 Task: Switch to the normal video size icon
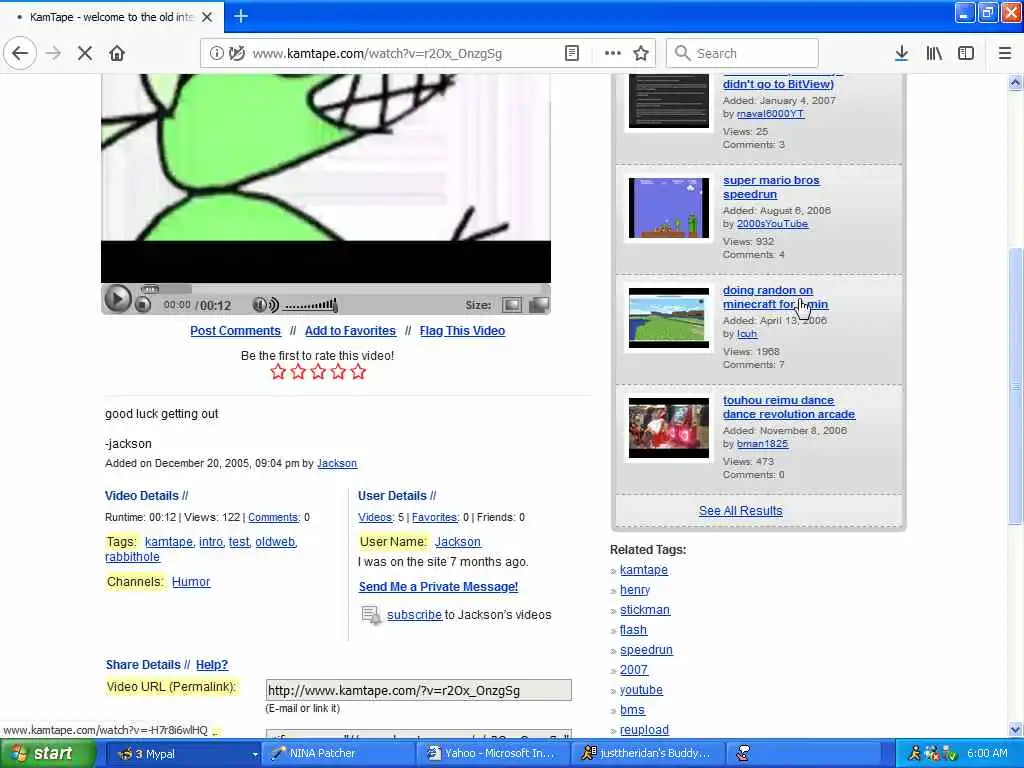coord(512,305)
